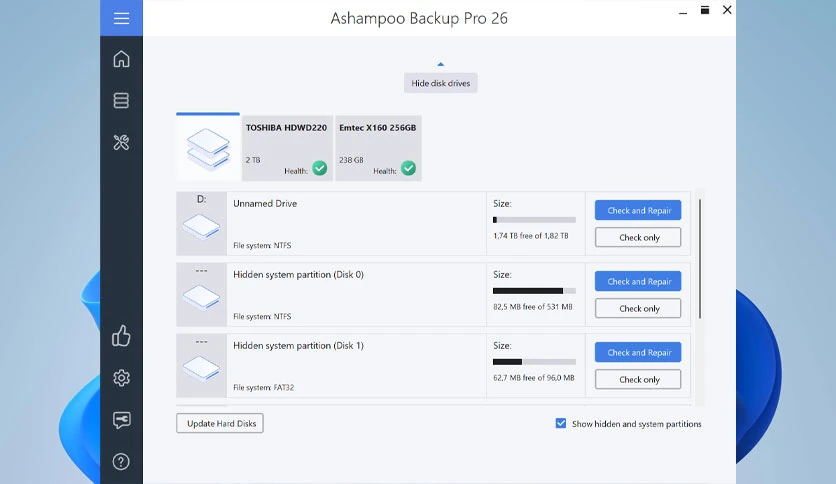
Task: Select the Unnamed Drive text
Action: click(x=265, y=204)
